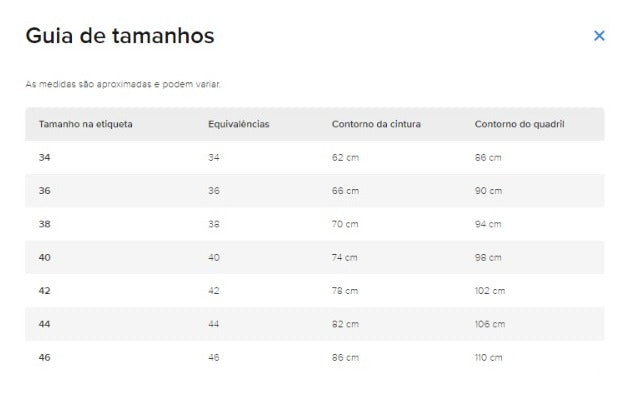Click the Contorno da cintura column header

pyautogui.click(x=376, y=124)
